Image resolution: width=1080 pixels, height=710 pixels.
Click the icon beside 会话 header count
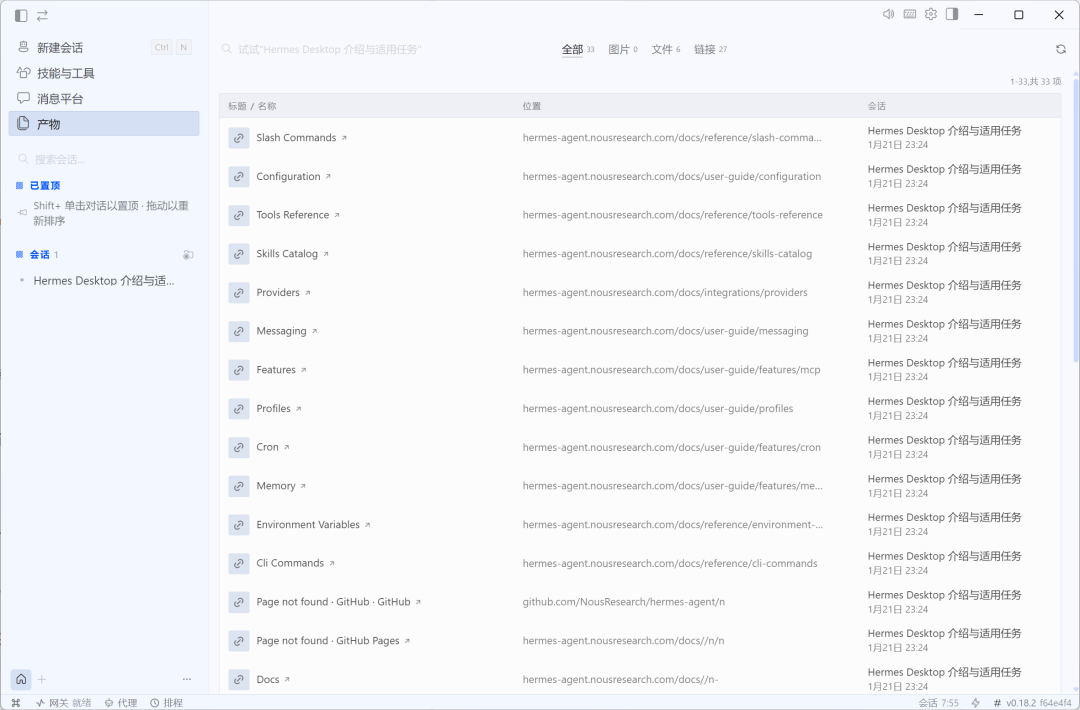pos(188,255)
